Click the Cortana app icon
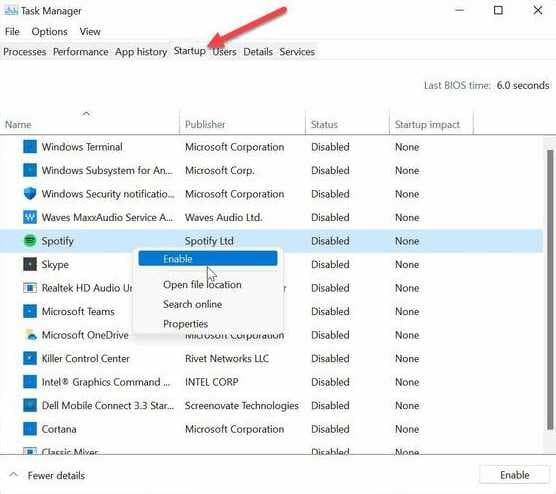Screen dimensions: 556x494 [30, 429]
